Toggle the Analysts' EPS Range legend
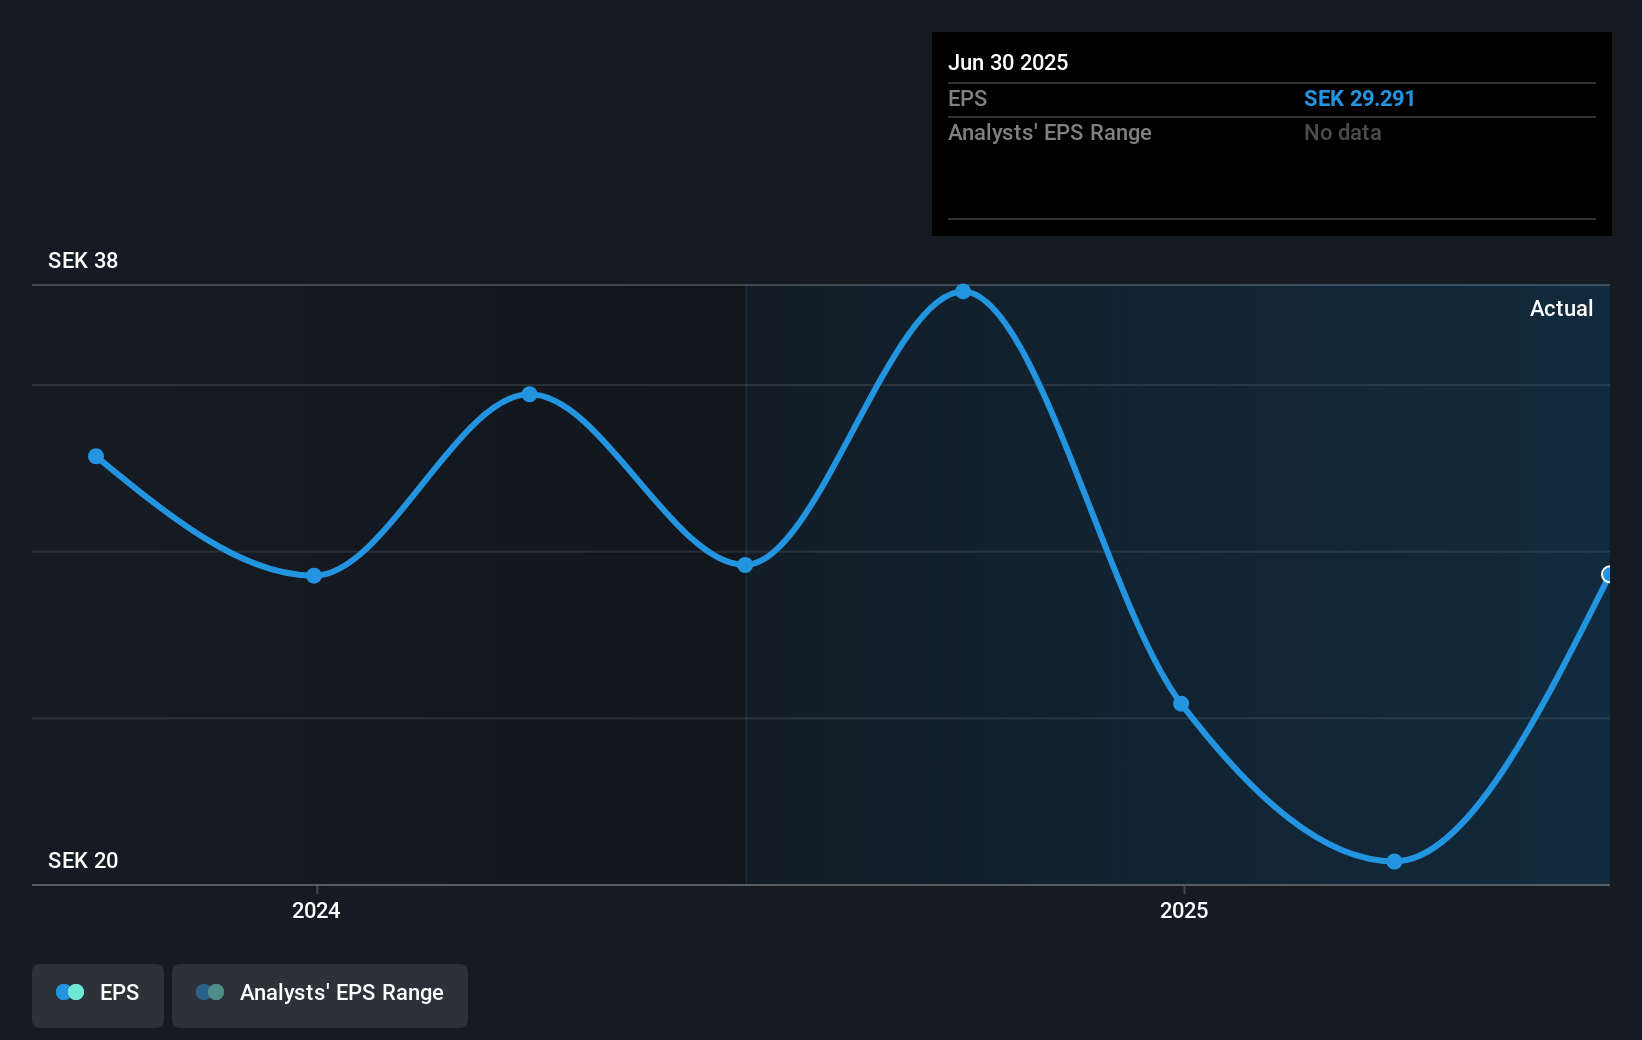The width and height of the screenshot is (1642, 1040). coord(320,995)
